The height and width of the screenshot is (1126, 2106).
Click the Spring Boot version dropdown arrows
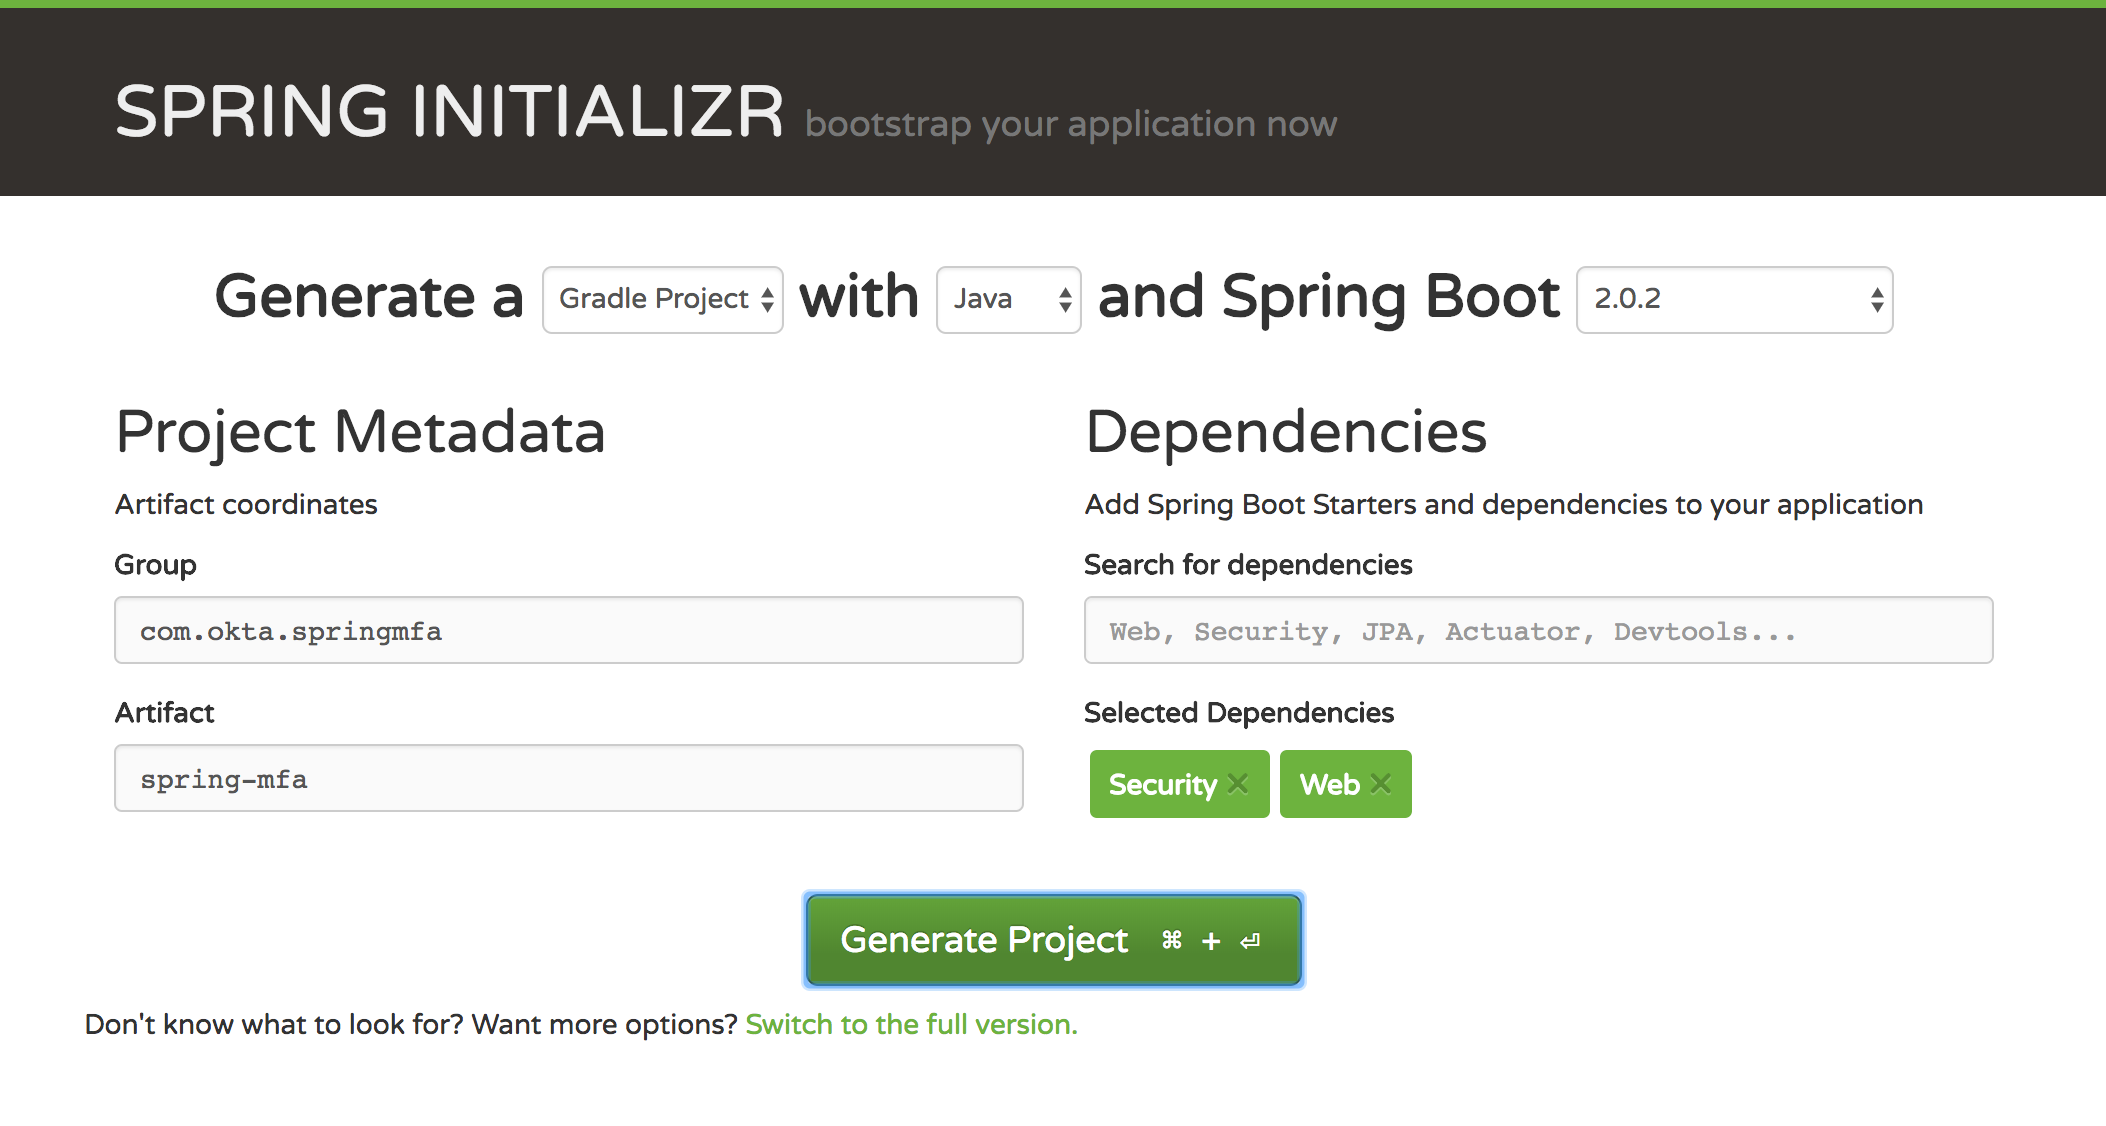(1877, 299)
